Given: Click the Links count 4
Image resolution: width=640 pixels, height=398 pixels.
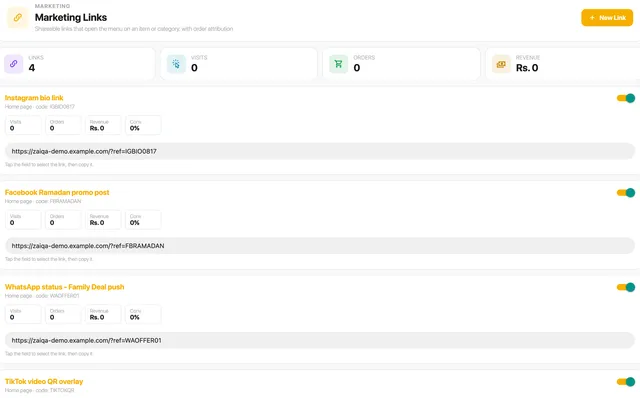Looking at the screenshot, I should (31, 68).
